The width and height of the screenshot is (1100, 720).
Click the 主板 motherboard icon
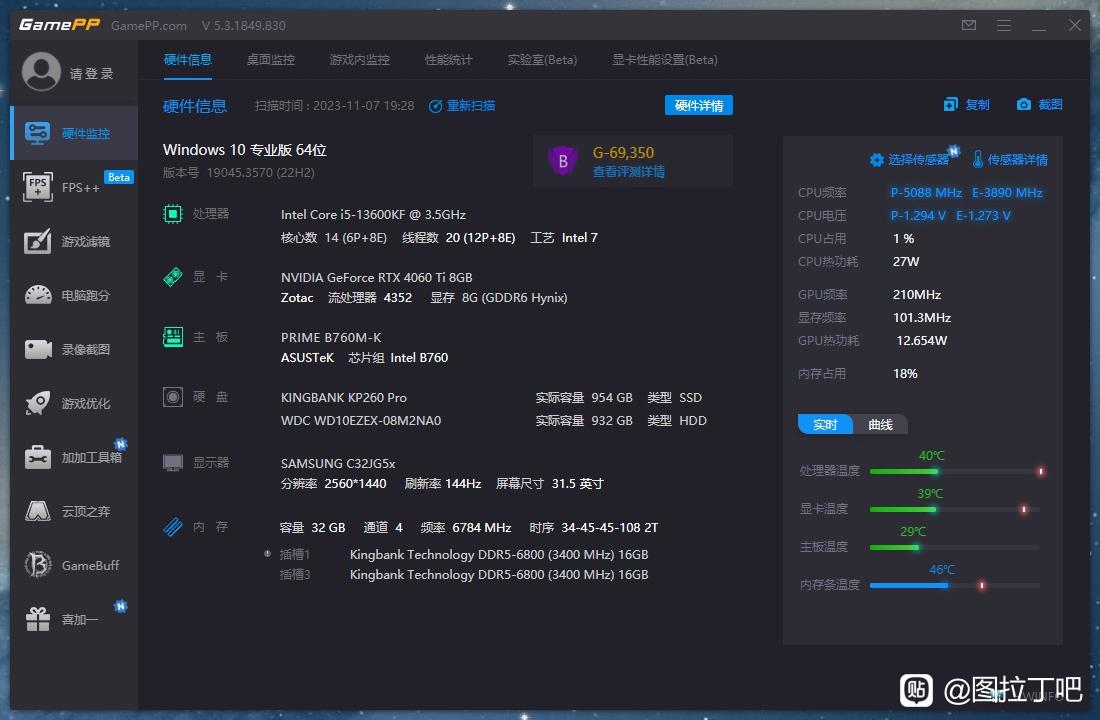(x=173, y=337)
